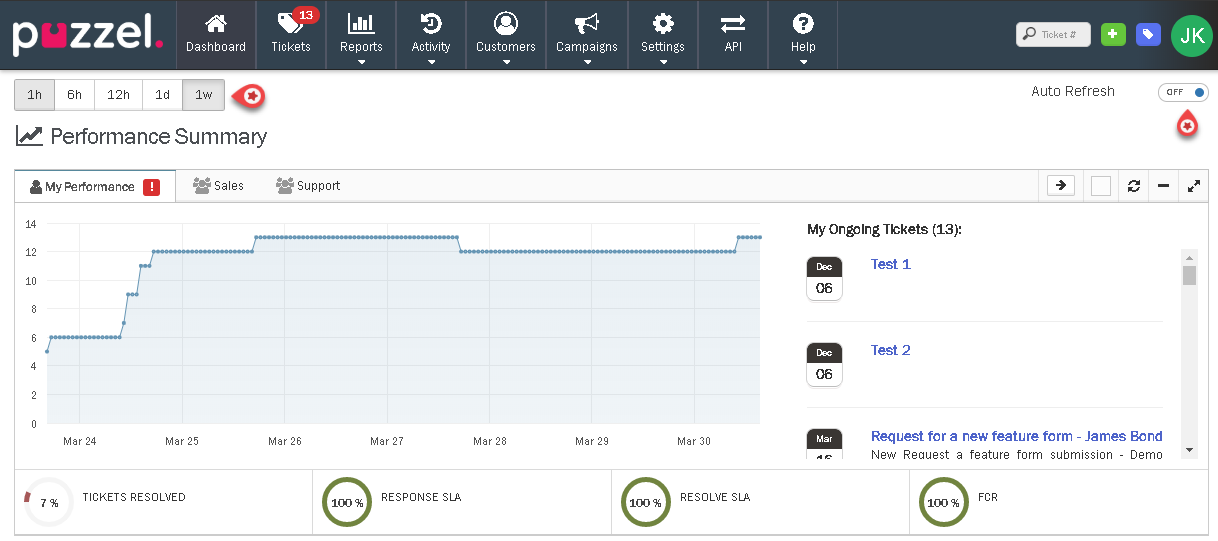
Task: Click the green add new ticket icon
Action: [x=1113, y=35]
